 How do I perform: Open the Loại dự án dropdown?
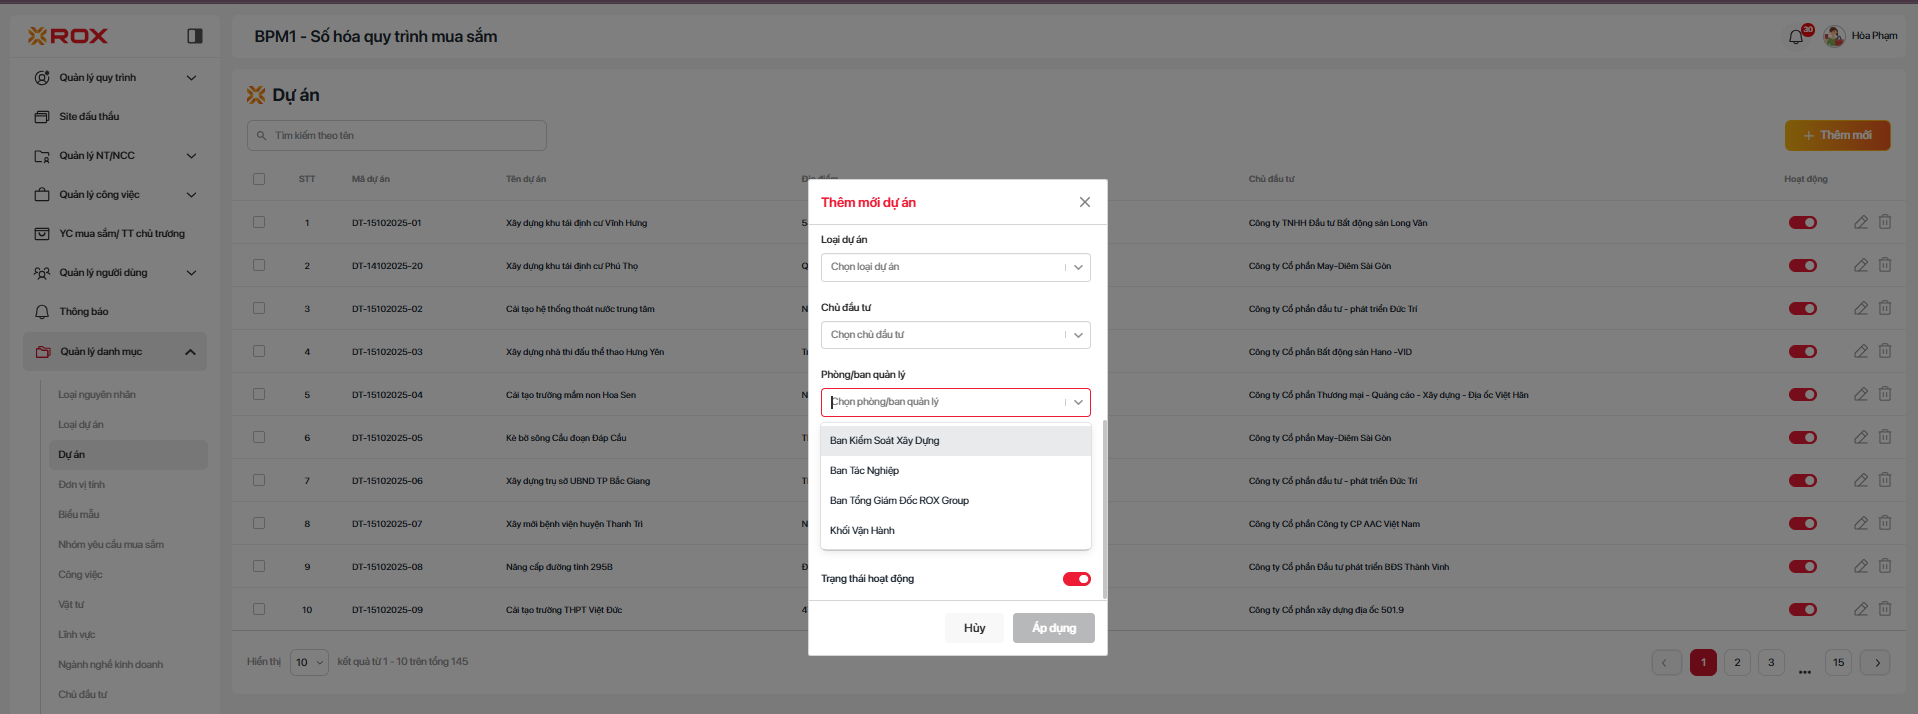point(955,267)
